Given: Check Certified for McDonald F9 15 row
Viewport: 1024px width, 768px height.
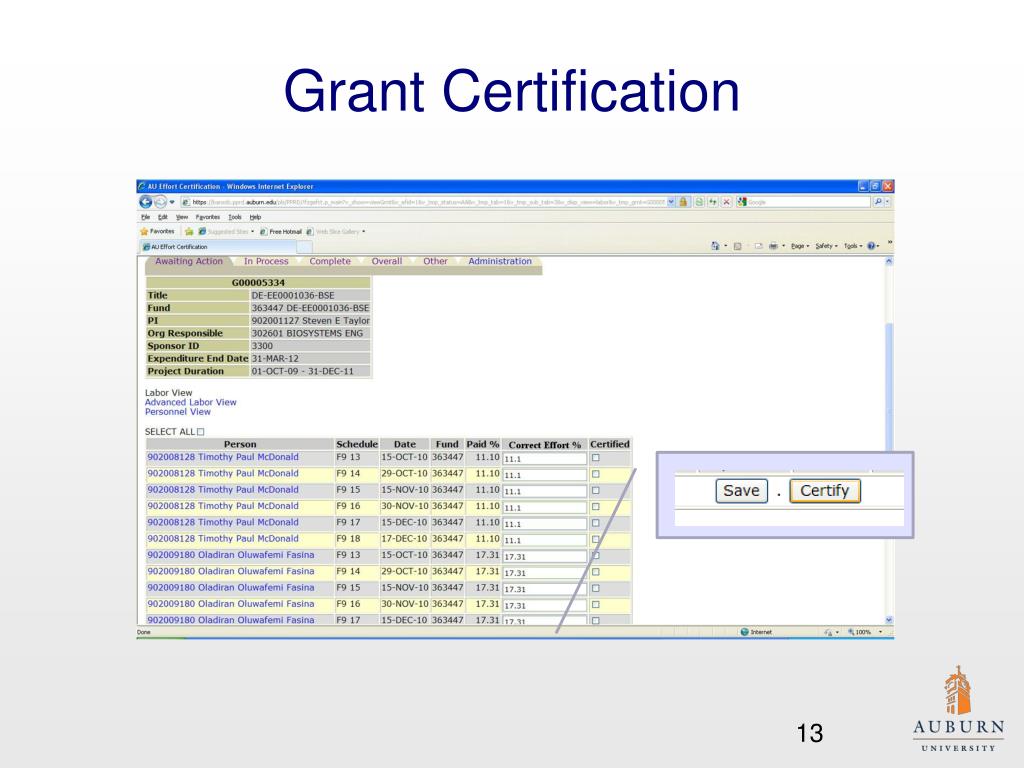Looking at the screenshot, I should pos(596,490).
